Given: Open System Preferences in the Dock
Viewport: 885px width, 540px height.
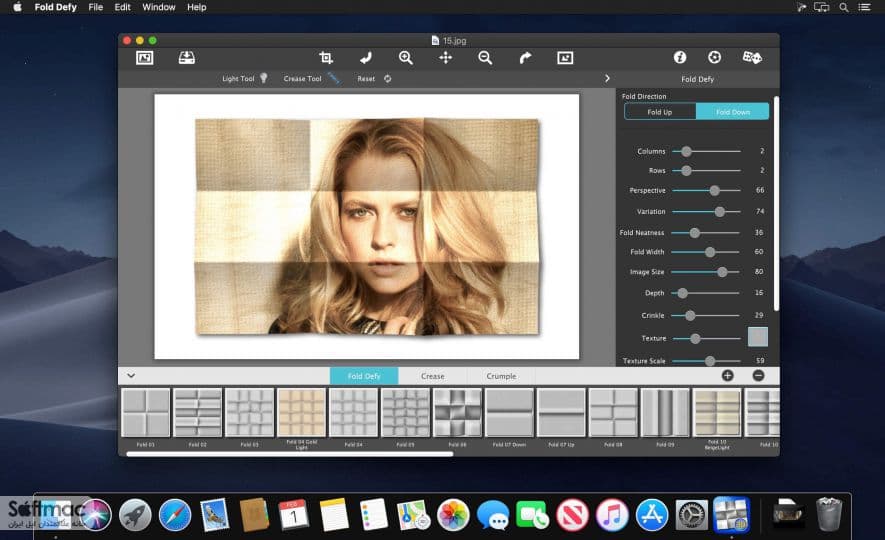Looking at the screenshot, I should click(691, 515).
